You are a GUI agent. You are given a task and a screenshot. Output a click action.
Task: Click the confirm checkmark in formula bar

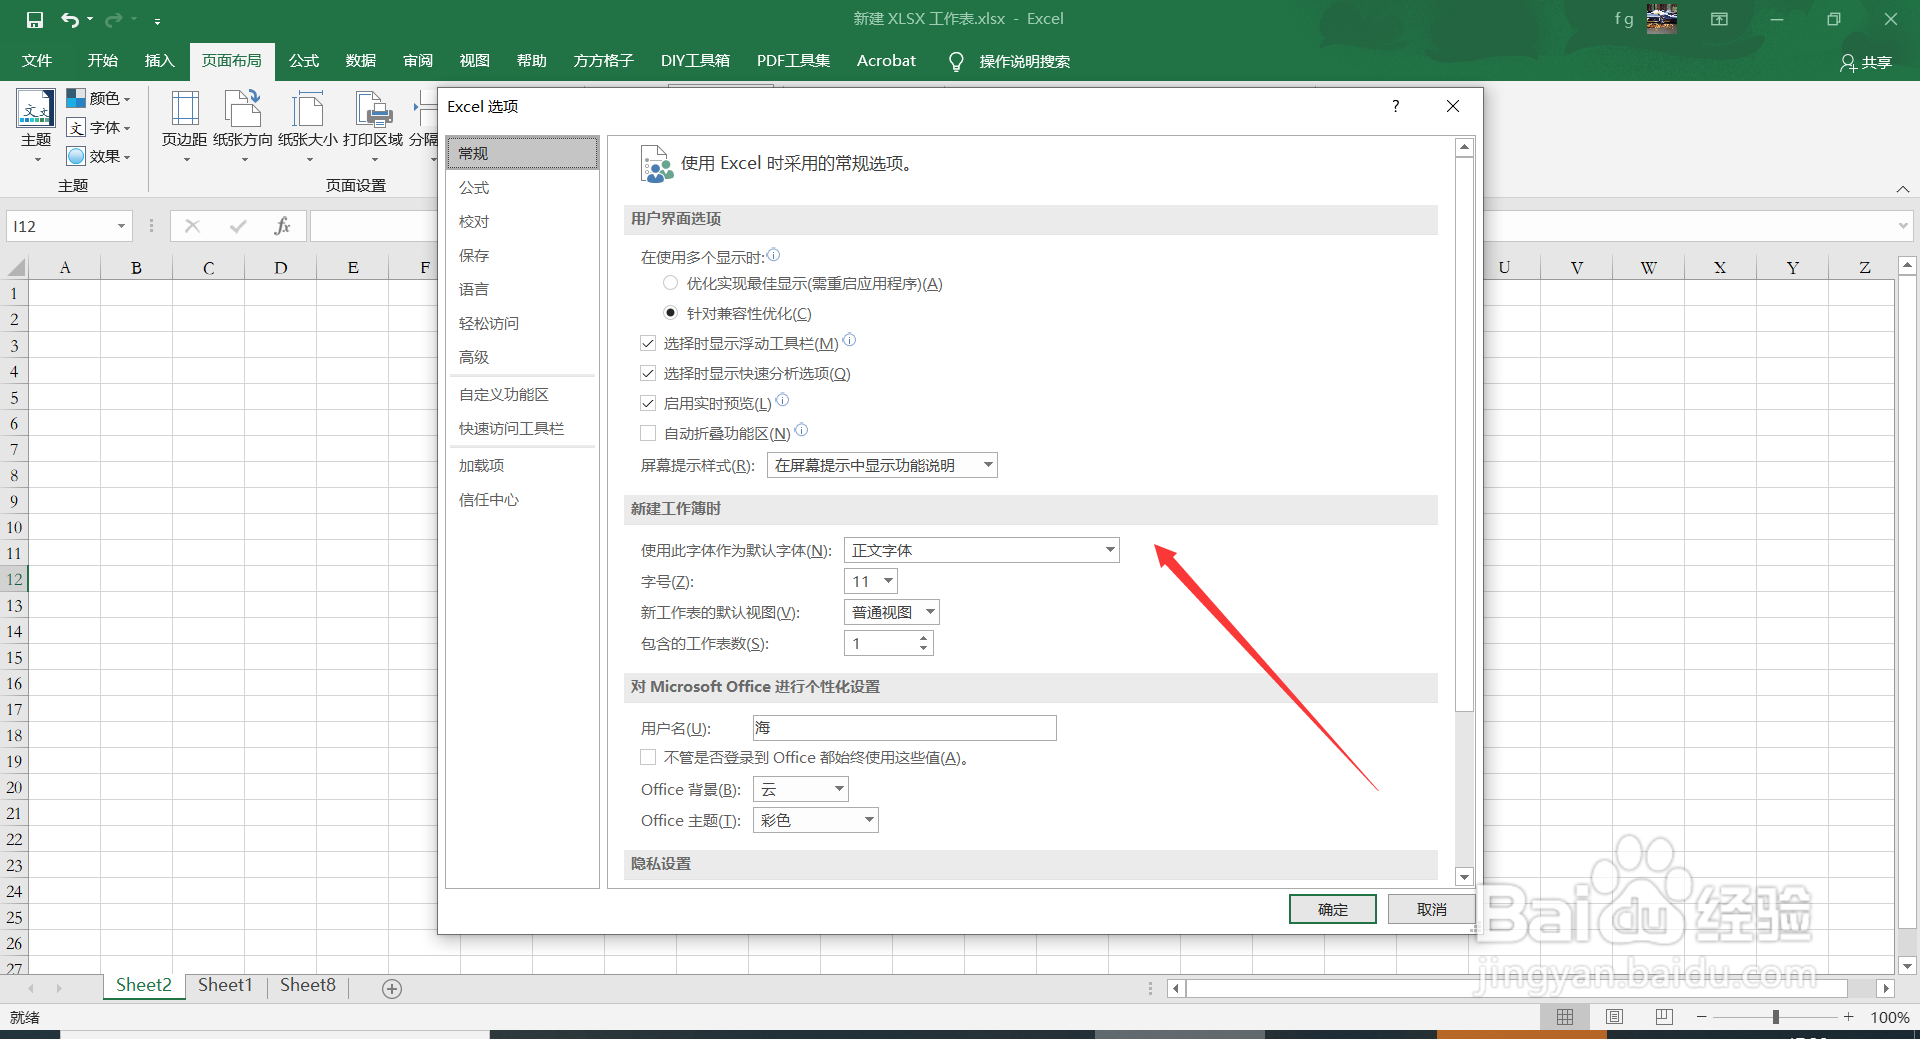(237, 226)
